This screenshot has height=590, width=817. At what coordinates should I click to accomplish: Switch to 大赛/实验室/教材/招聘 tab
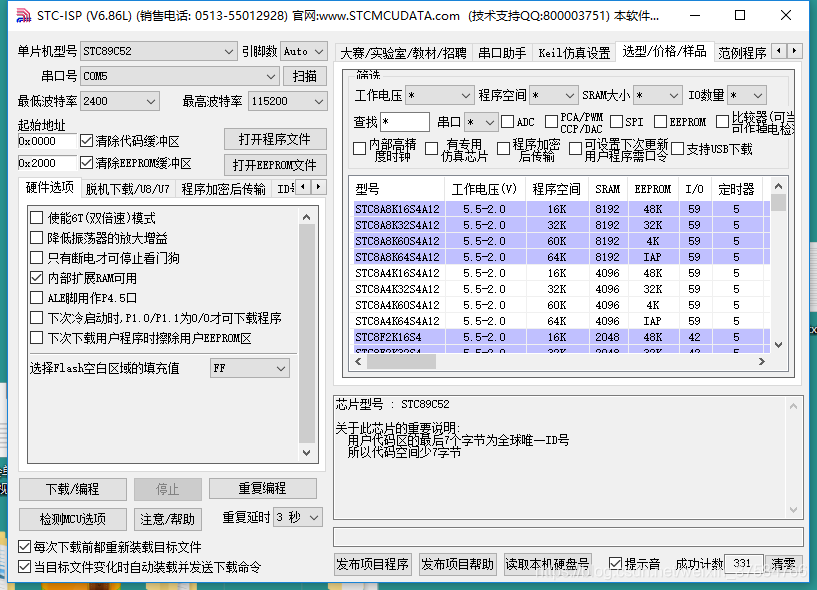coord(404,53)
